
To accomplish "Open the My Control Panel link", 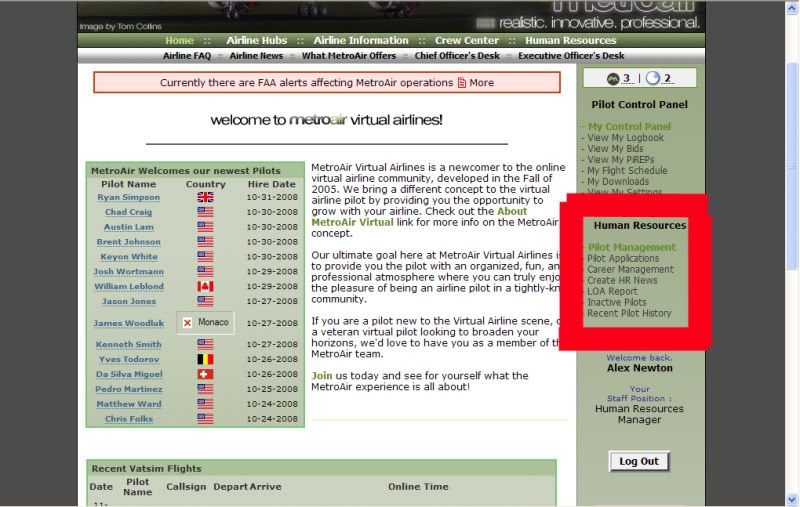I will point(629,126).
